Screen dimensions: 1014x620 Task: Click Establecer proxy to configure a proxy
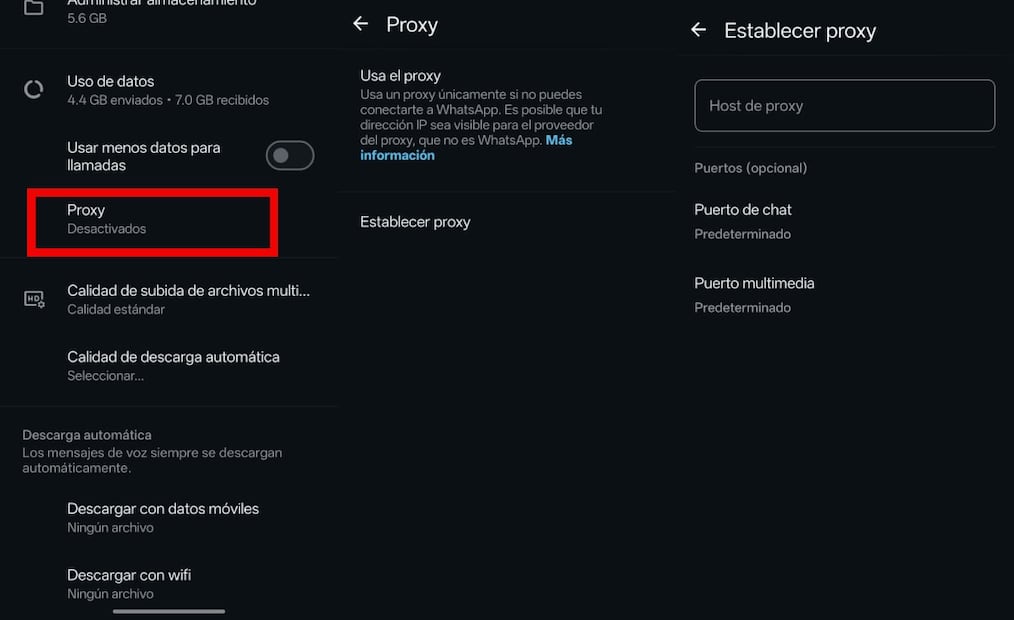click(415, 221)
